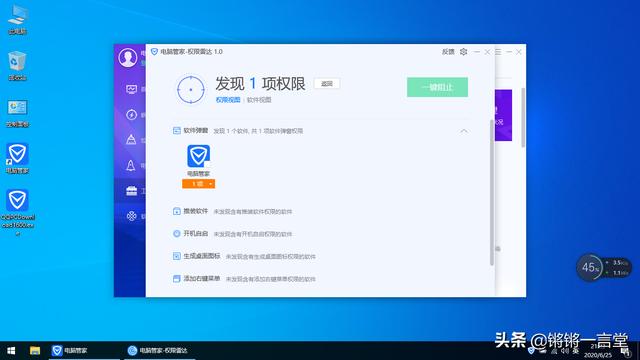Click the green 一键阻止 button
Viewport: 640px width, 360px height.
[x=437, y=87]
